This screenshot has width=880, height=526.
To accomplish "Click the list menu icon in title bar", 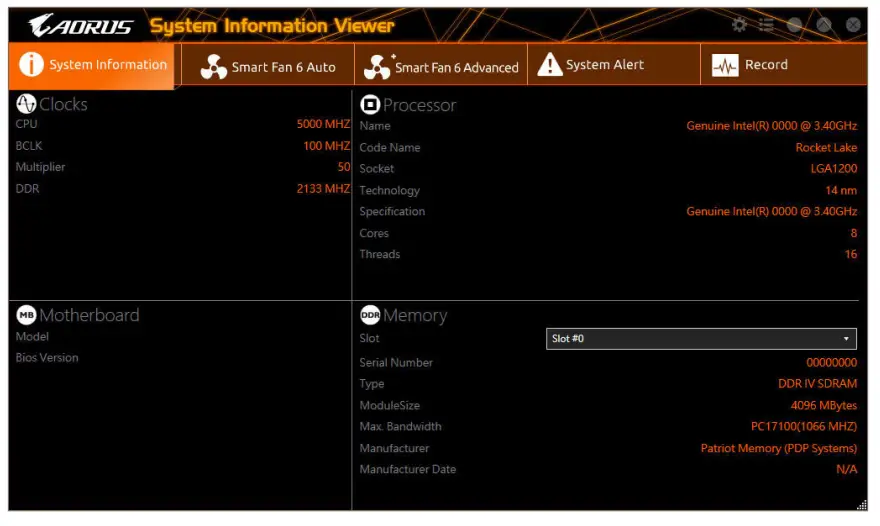I will tap(766, 25).
